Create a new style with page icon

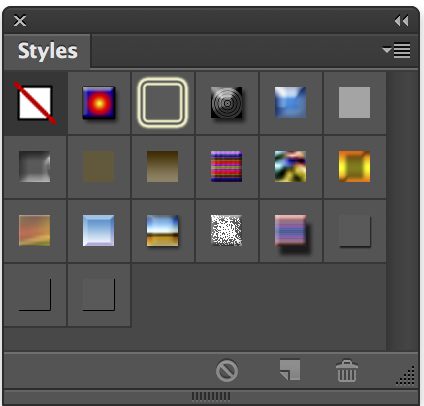coord(290,369)
